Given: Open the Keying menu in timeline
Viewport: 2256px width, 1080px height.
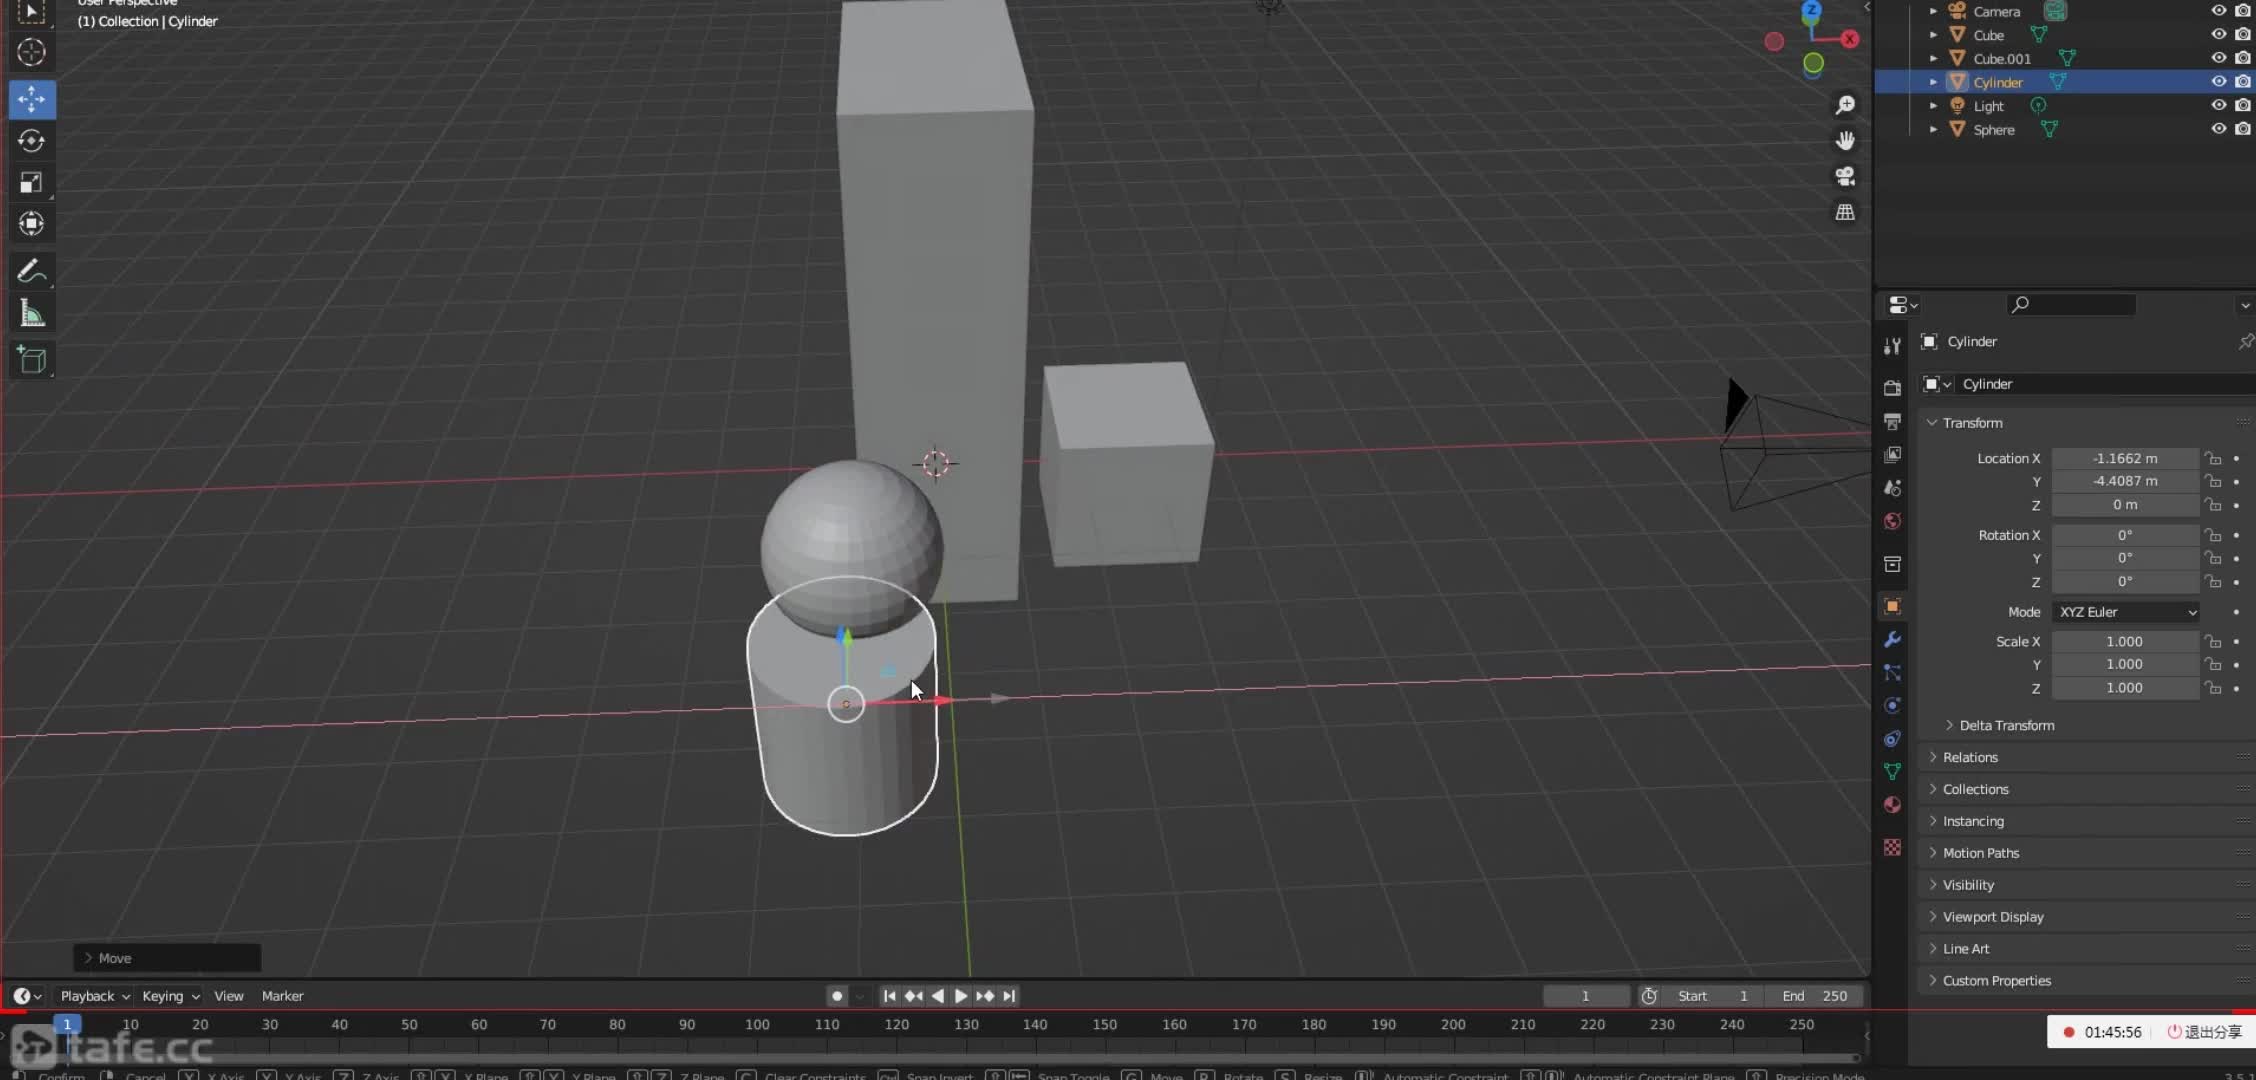Looking at the screenshot, I should coord(170,996).
